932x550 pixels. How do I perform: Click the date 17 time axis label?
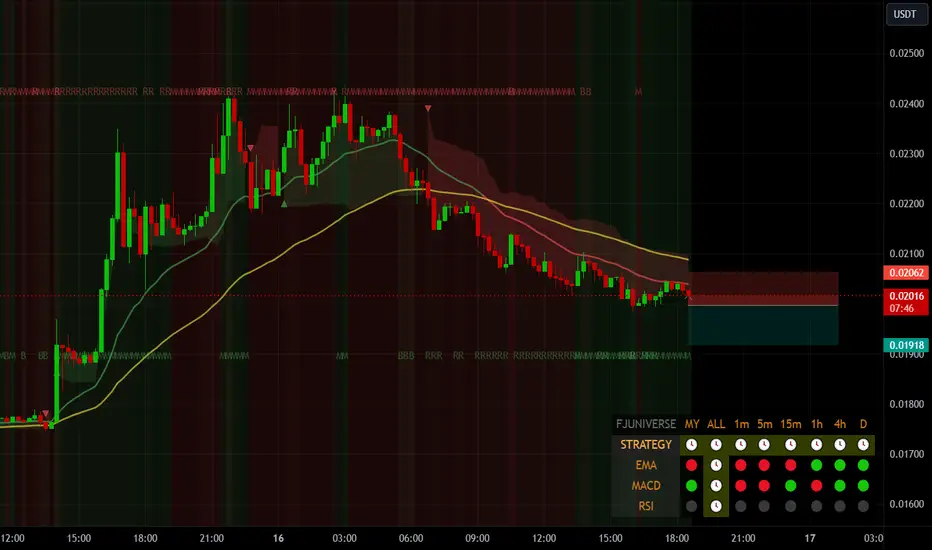[810, 539]
